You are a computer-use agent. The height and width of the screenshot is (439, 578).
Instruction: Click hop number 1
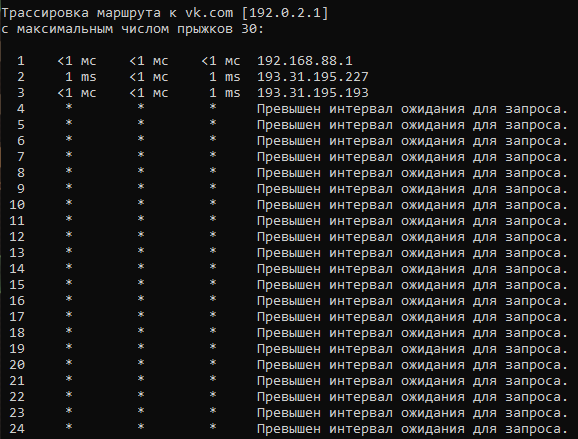pyautogui.click(x=21, y=61)
